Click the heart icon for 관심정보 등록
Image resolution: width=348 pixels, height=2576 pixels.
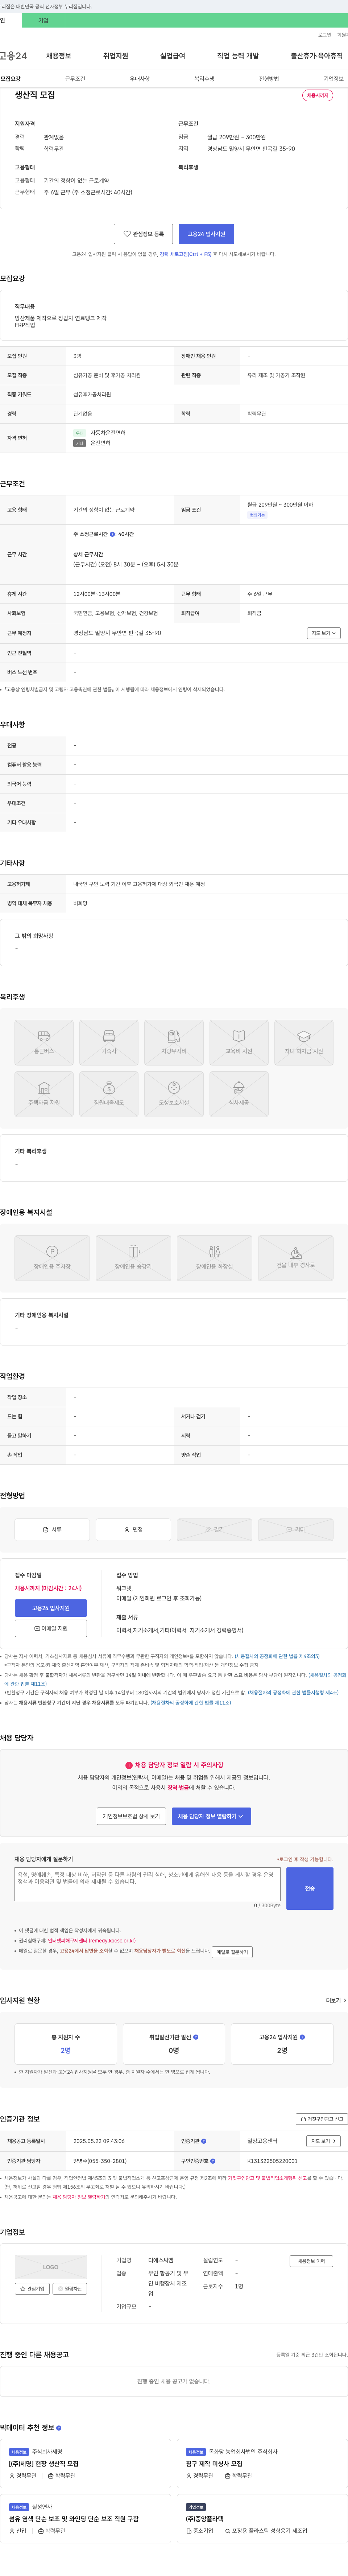coord(127,234)
